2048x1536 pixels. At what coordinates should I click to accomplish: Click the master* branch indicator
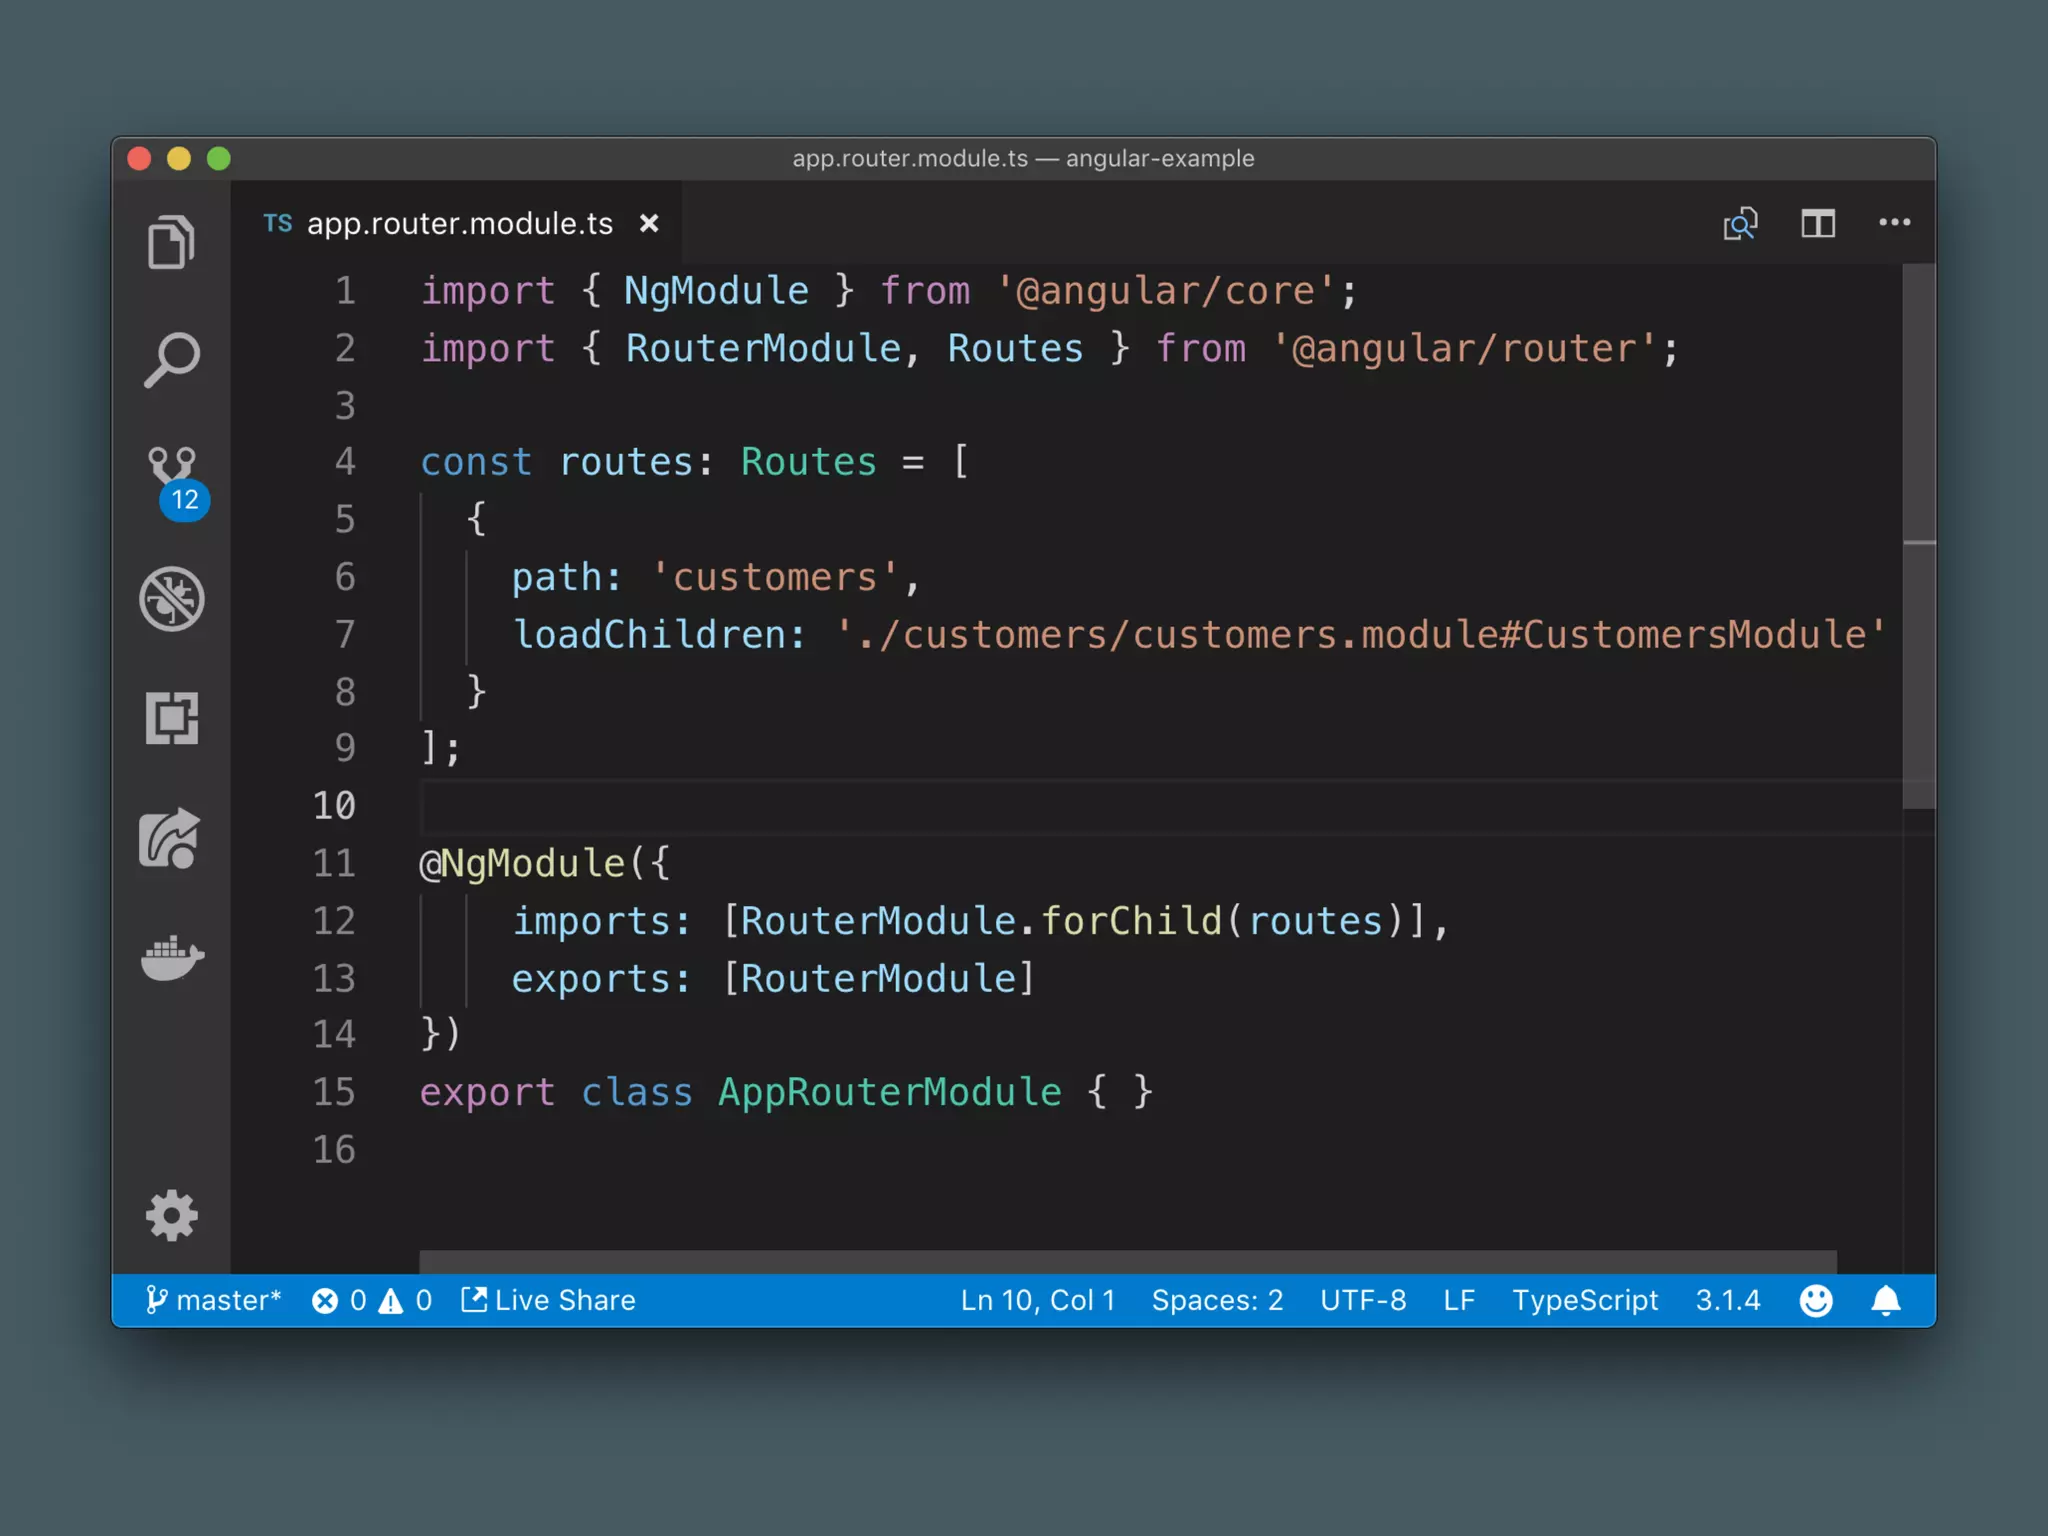click(x=213, y=1300)
